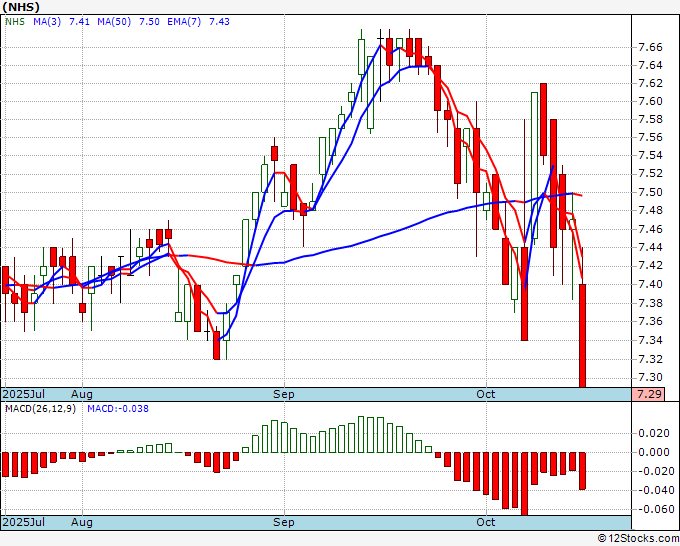The height and width of the screenshot is (546, 680).
Task: Click the Aug marker on price timeline
Action: tap(82, 394)
